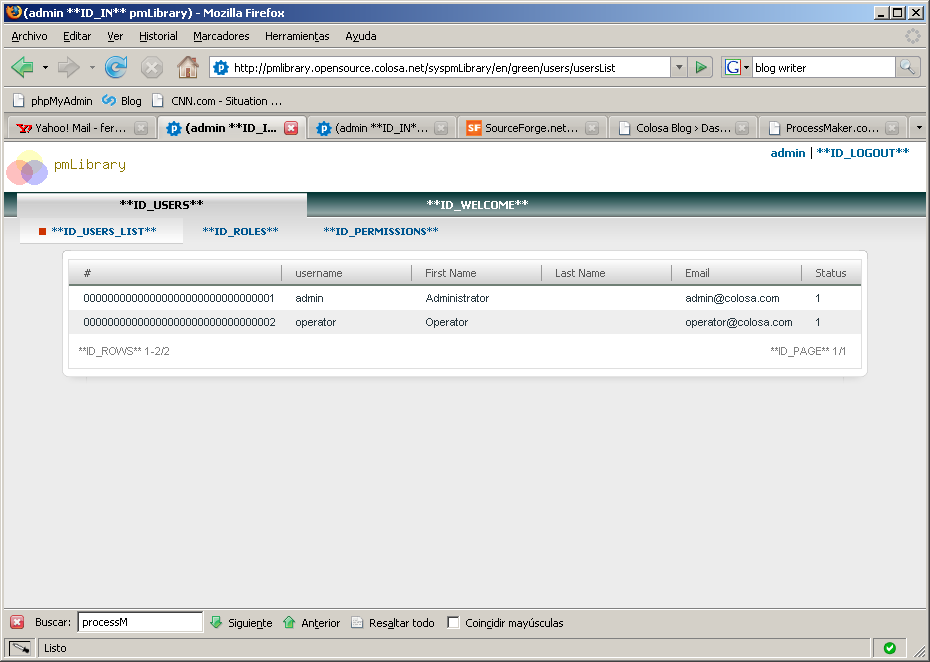
Task: Click the Buscar find text field
Action: click(140, 622)
